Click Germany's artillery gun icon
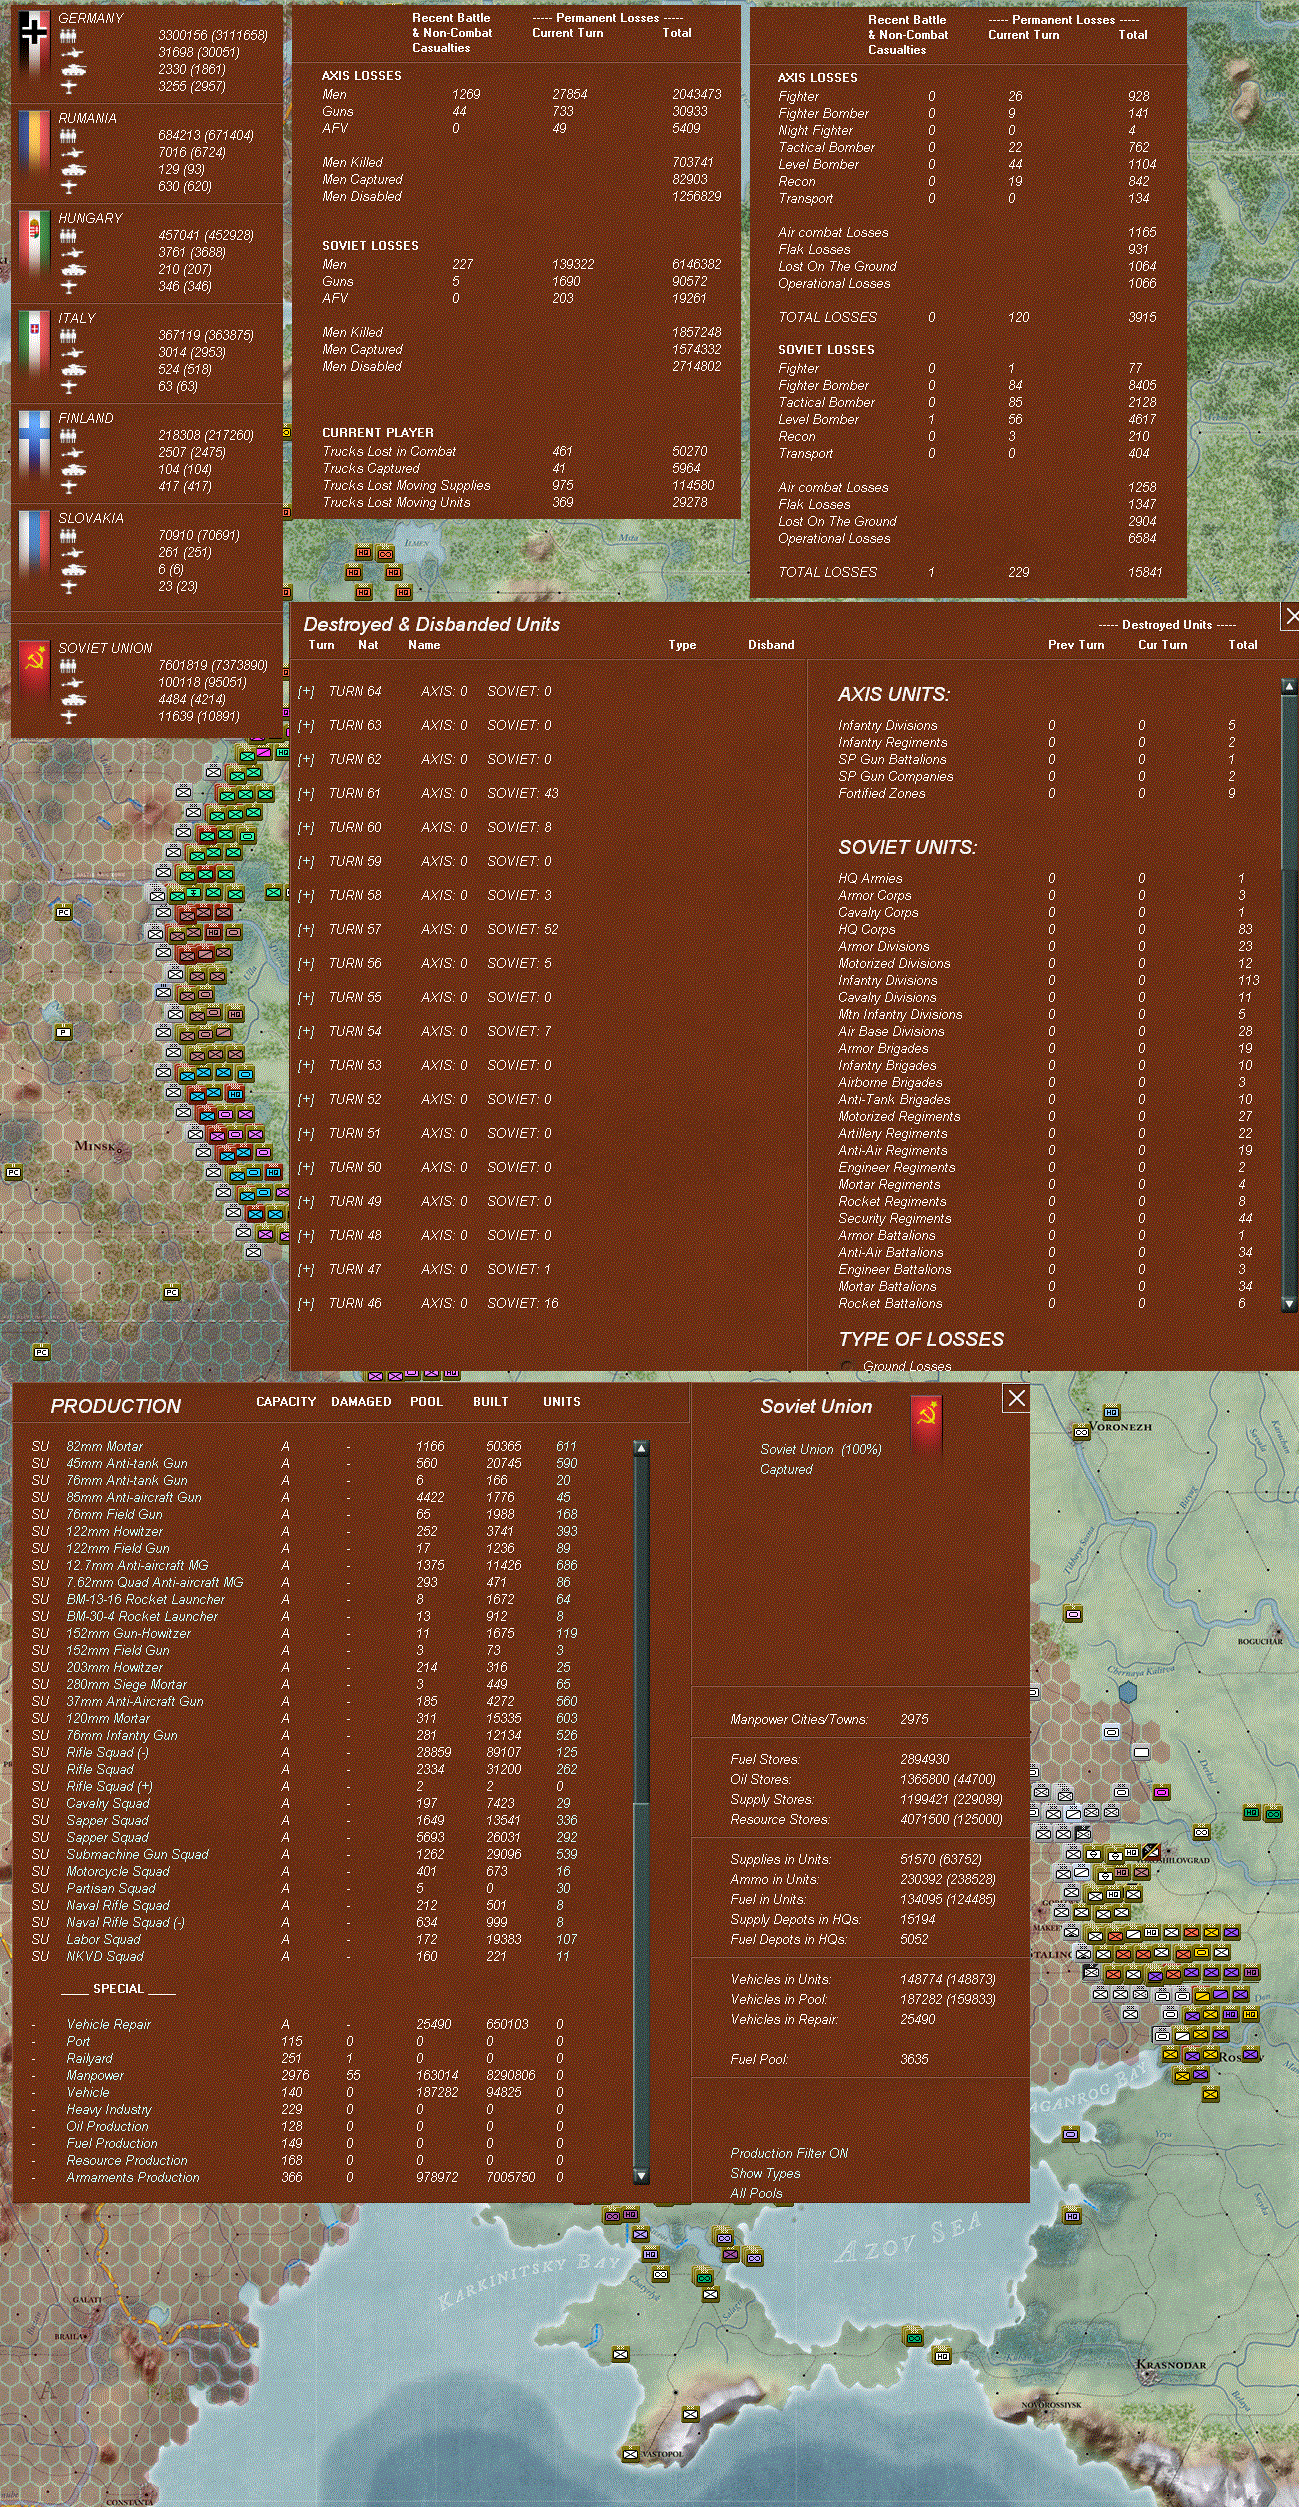This screenshot has width=1299, height=2507. point(72,52)
